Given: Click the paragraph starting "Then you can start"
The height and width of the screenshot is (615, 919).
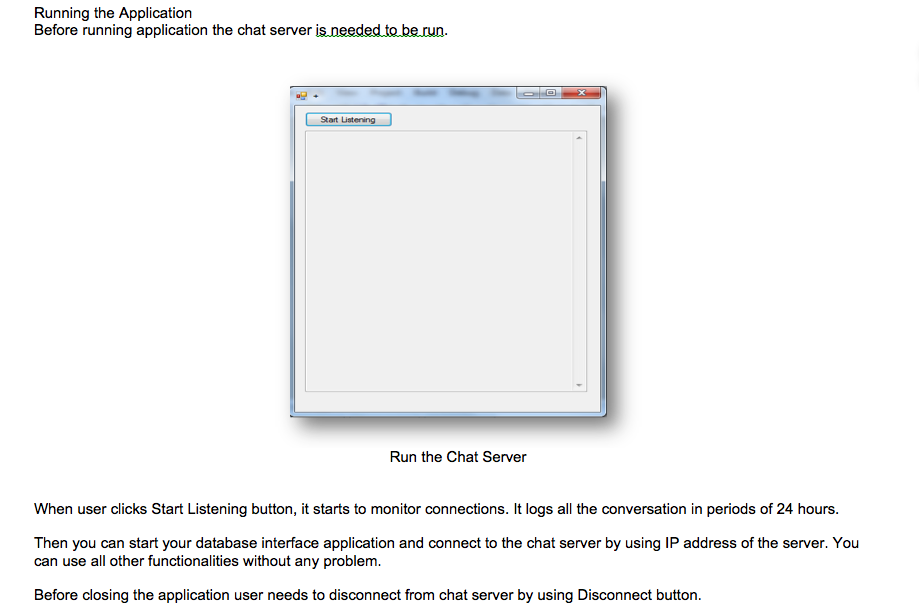Looking at the screenshot, I should [x=446, y=543].
